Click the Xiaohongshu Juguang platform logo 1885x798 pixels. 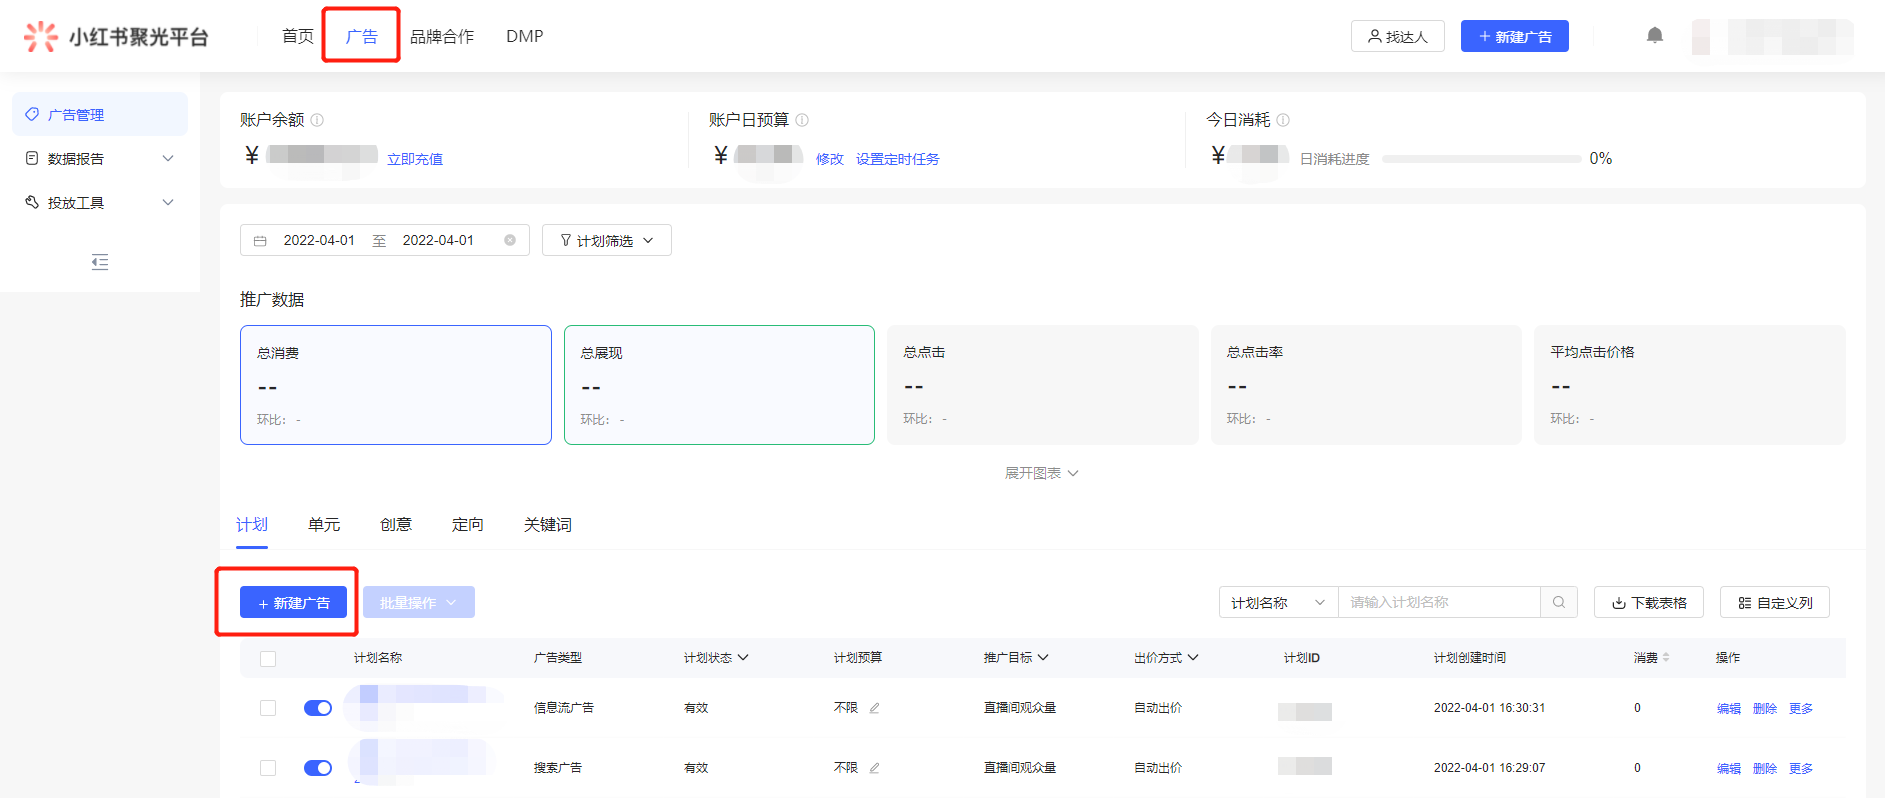116,37
